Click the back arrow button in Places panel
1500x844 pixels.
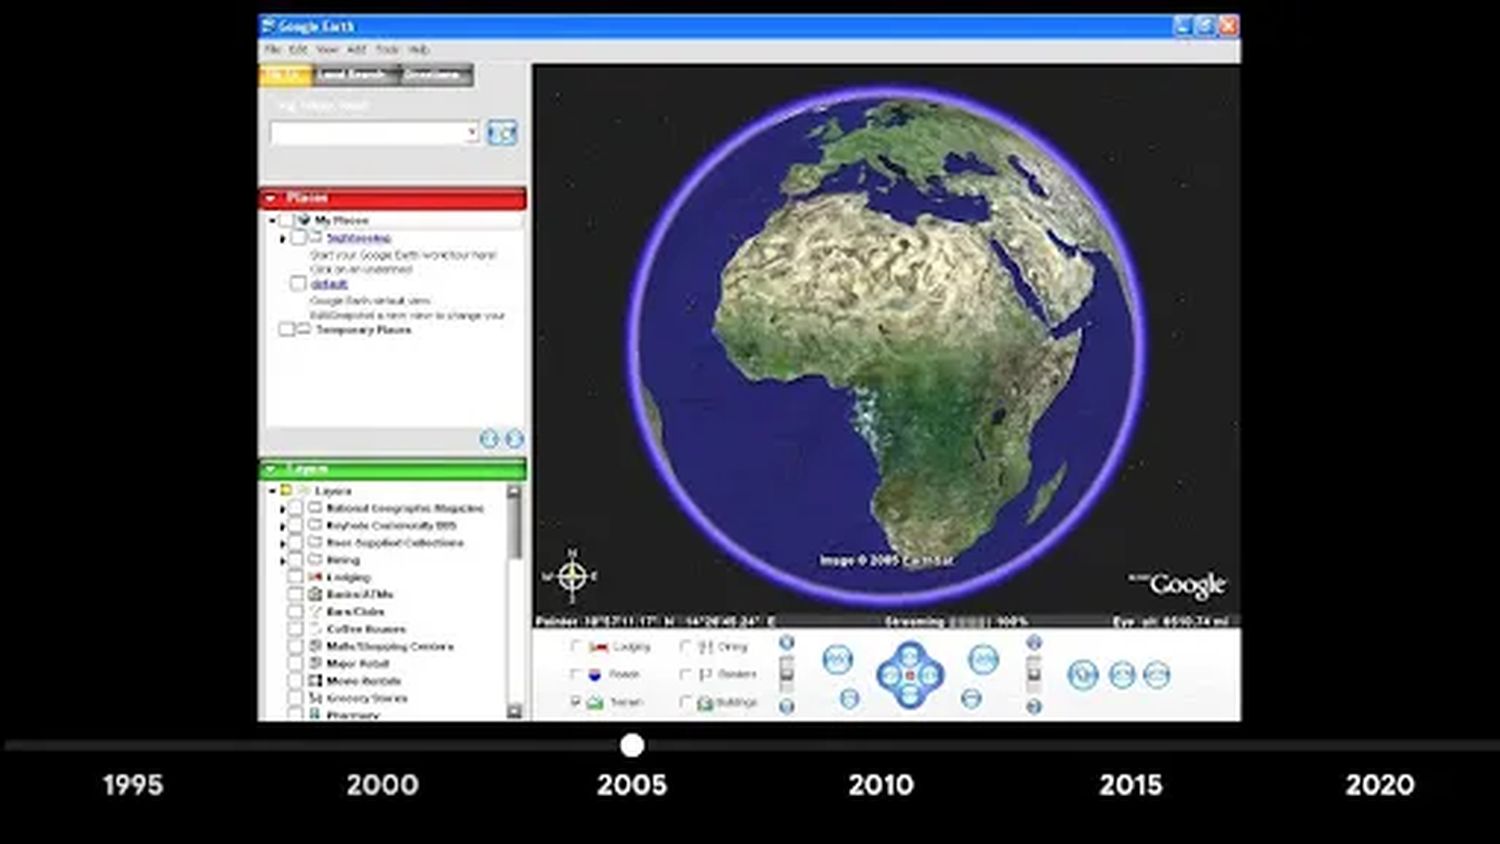coord(489,439)
